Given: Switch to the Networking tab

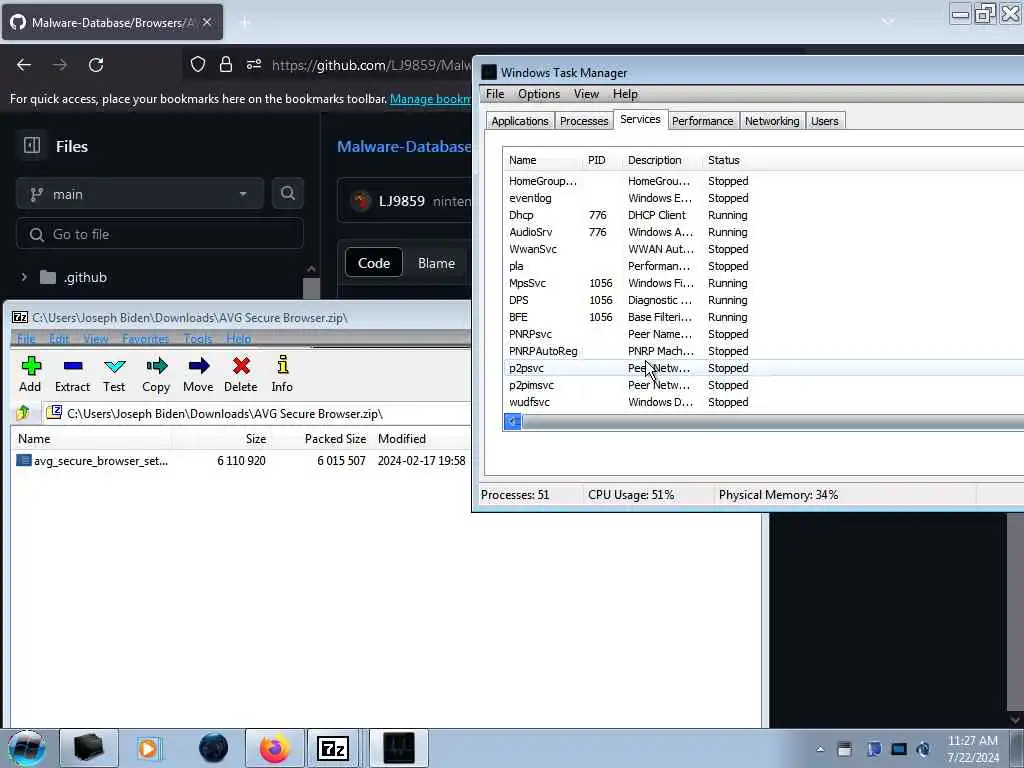Looking at the screenshot, I should [x=772, y=121].
